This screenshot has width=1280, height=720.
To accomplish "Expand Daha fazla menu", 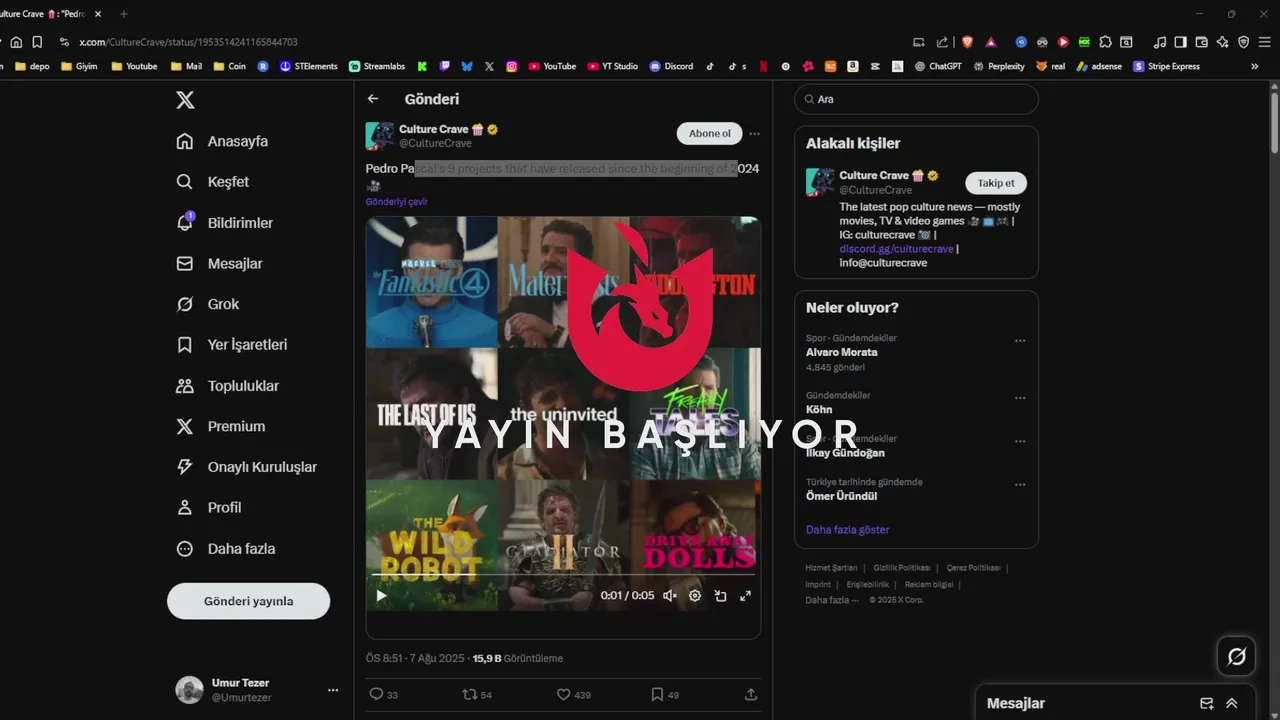I will 225,549.
